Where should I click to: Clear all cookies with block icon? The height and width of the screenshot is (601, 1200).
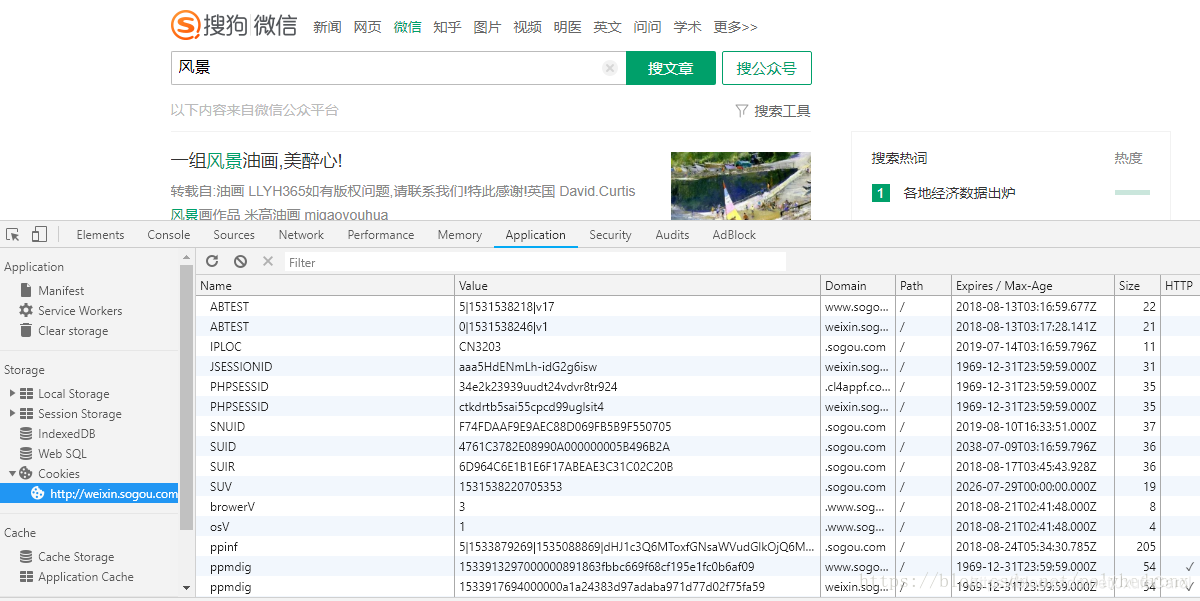[x=240, y=262]
